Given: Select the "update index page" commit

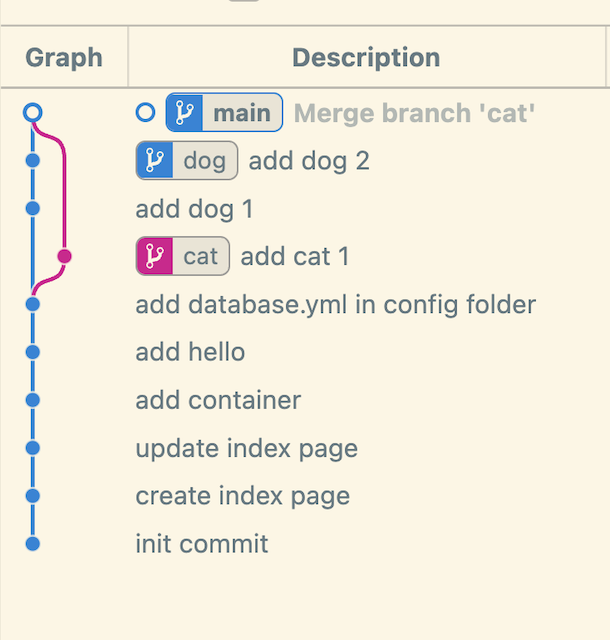Looking at the screenshot, I should pos(246,448).
